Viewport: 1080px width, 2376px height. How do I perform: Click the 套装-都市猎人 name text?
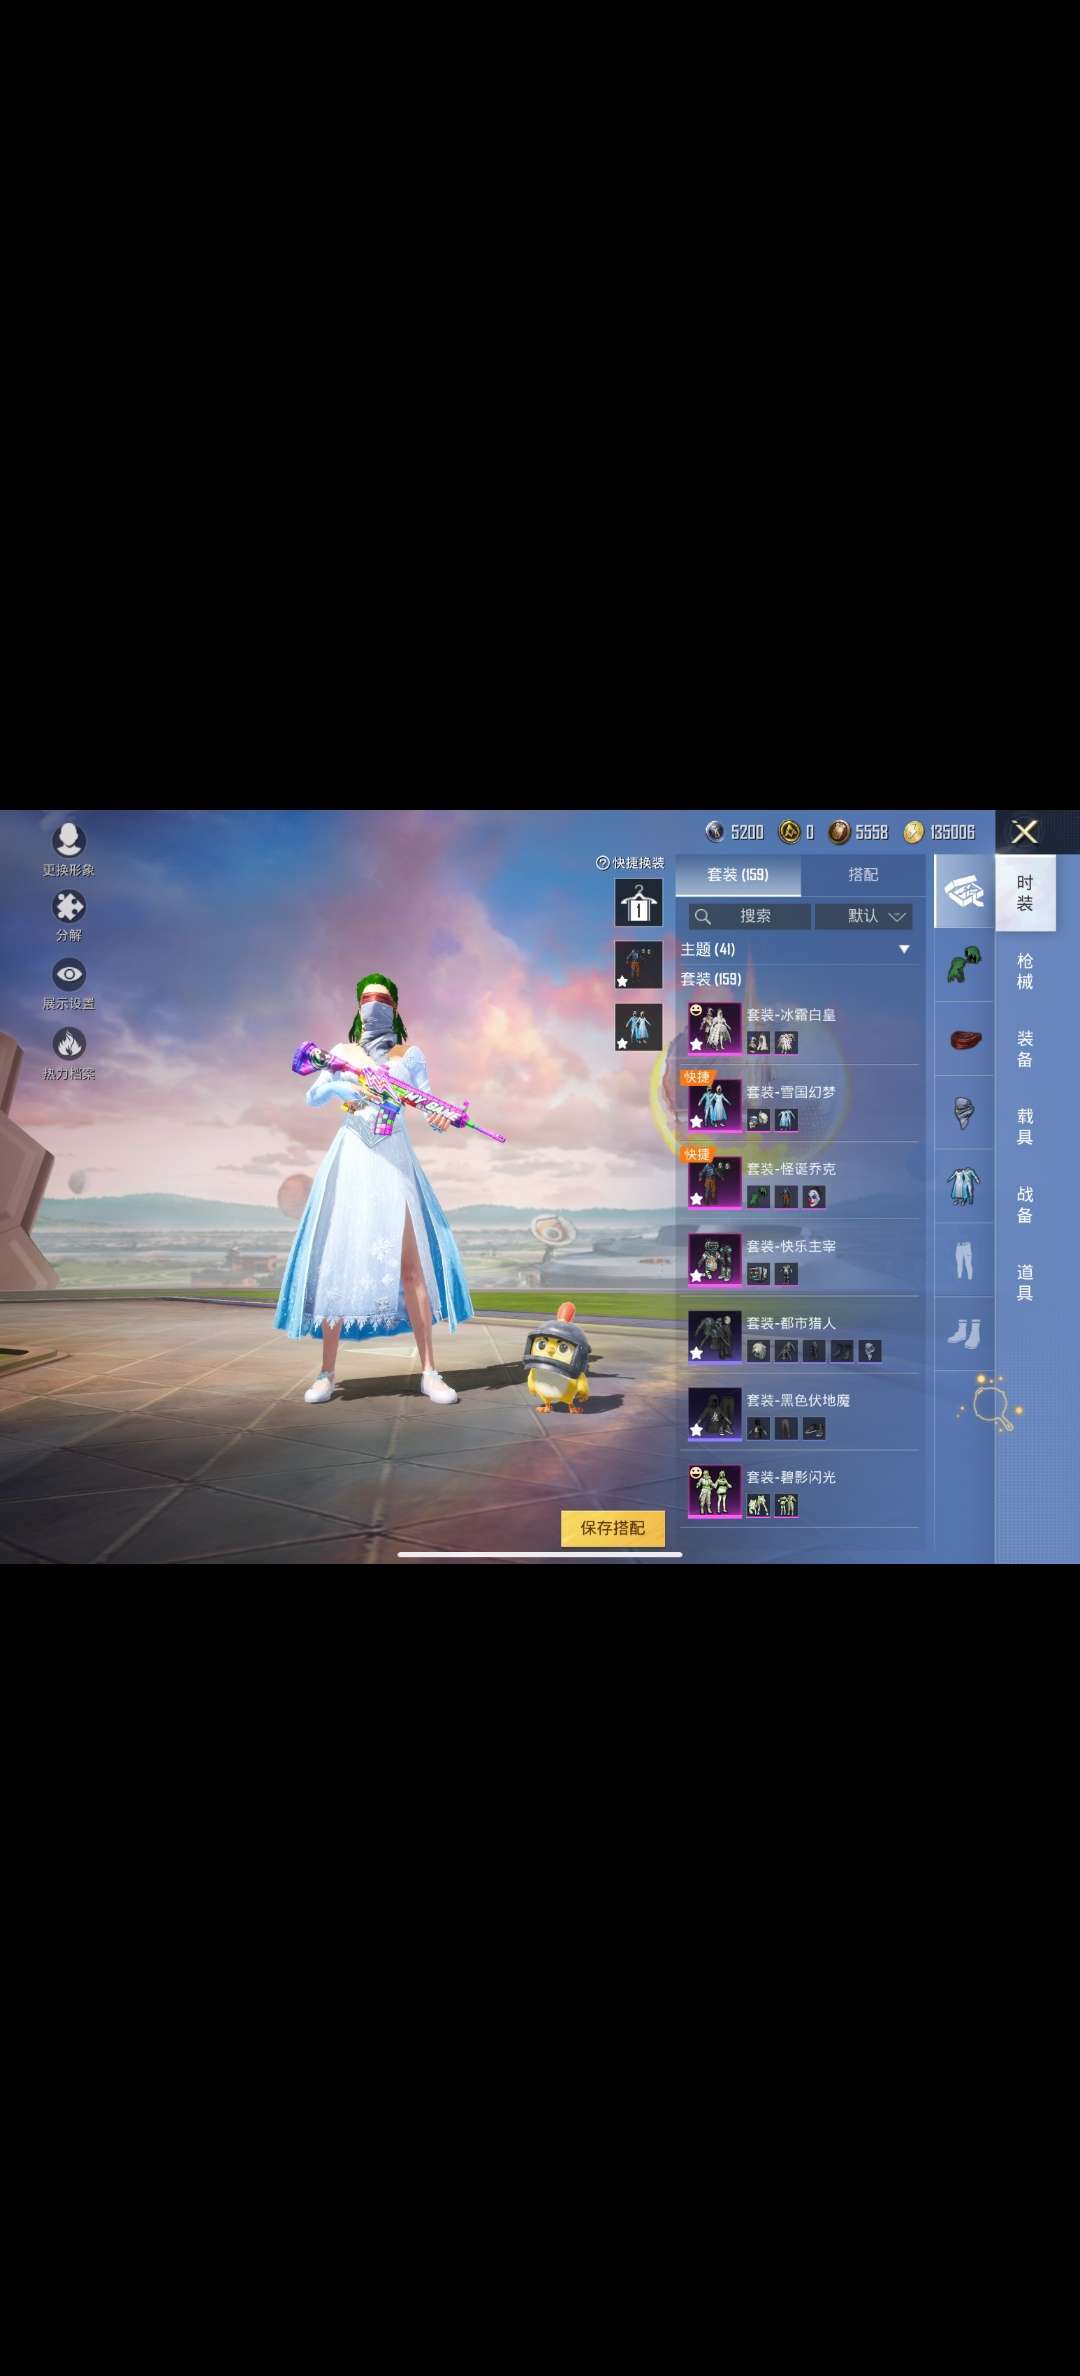[x=791, y=1323]
